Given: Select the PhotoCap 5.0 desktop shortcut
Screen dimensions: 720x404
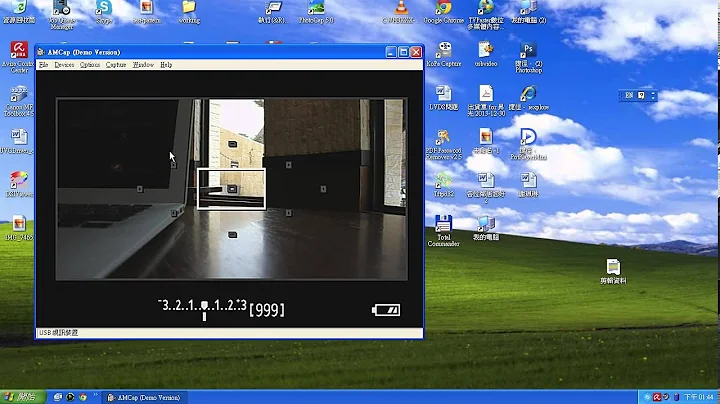Looking at the screenshot, I should (x=316, y=12).
